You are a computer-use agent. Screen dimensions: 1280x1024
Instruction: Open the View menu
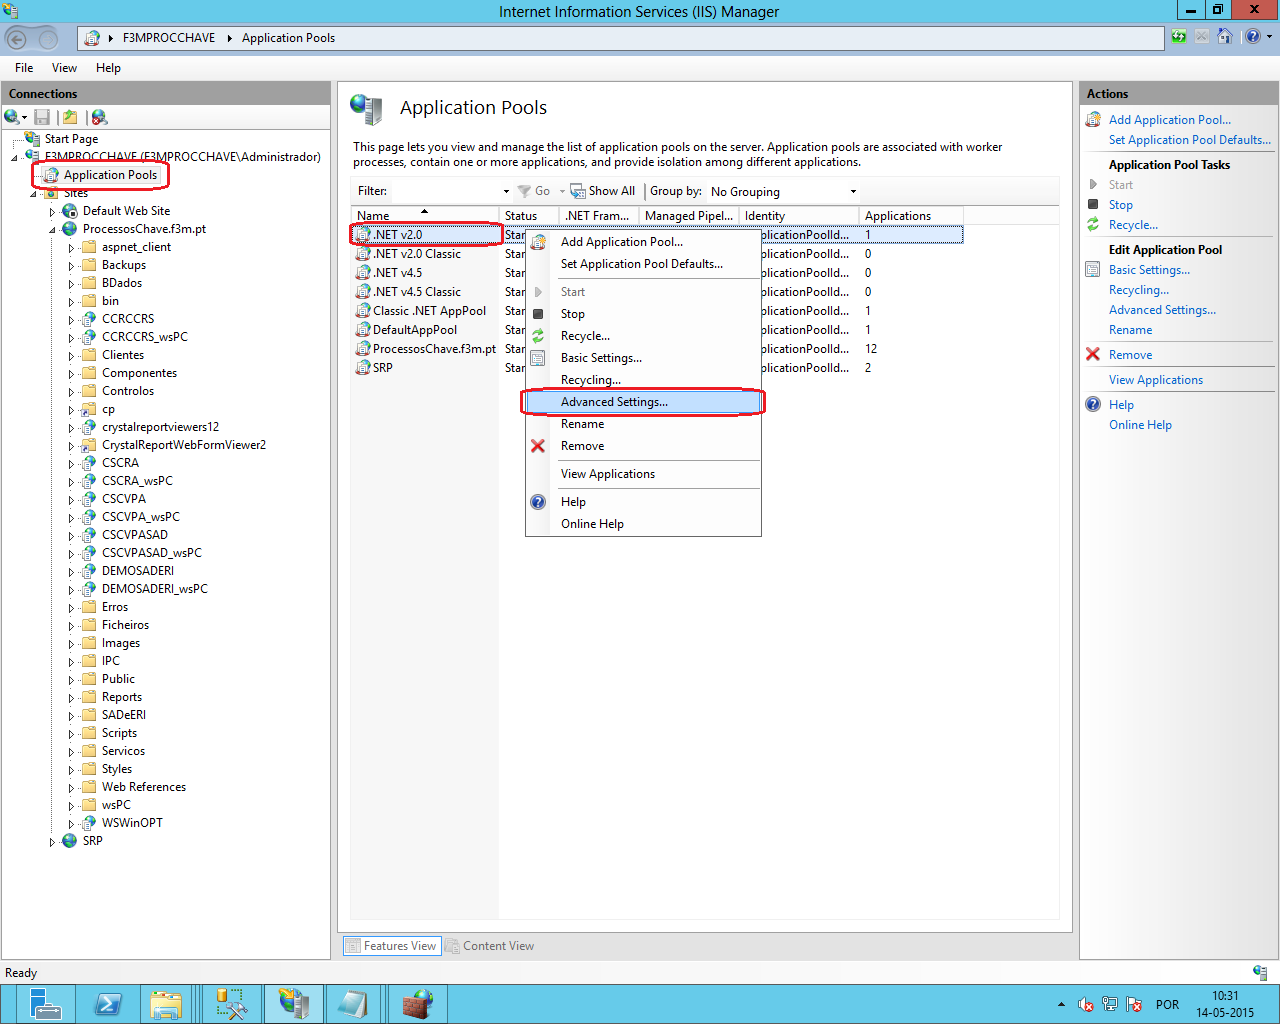pyautogui.click(x=64, y=68)
